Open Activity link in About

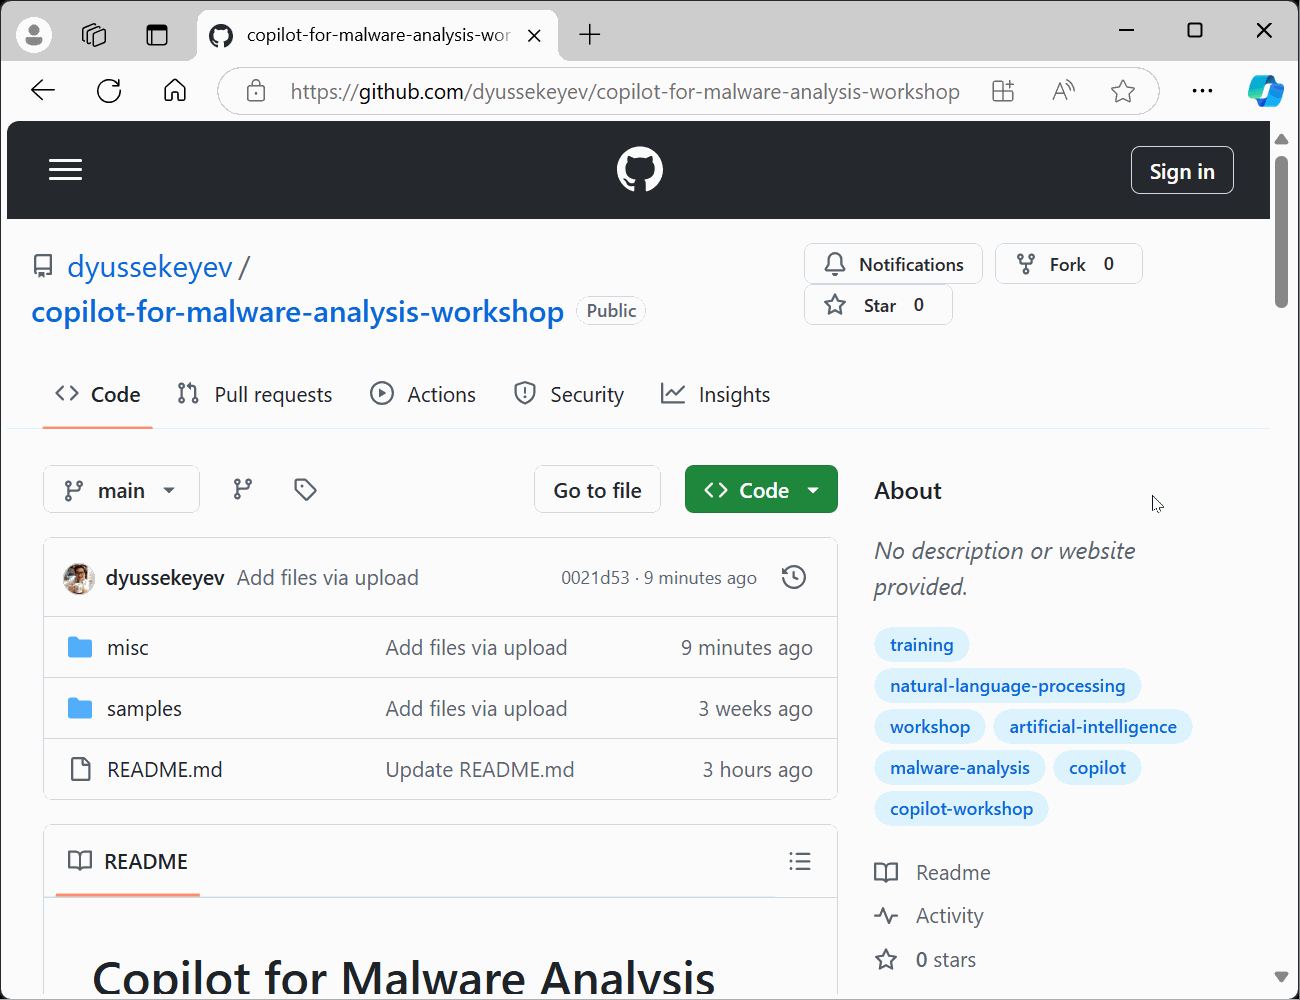(x=929, y=916)
